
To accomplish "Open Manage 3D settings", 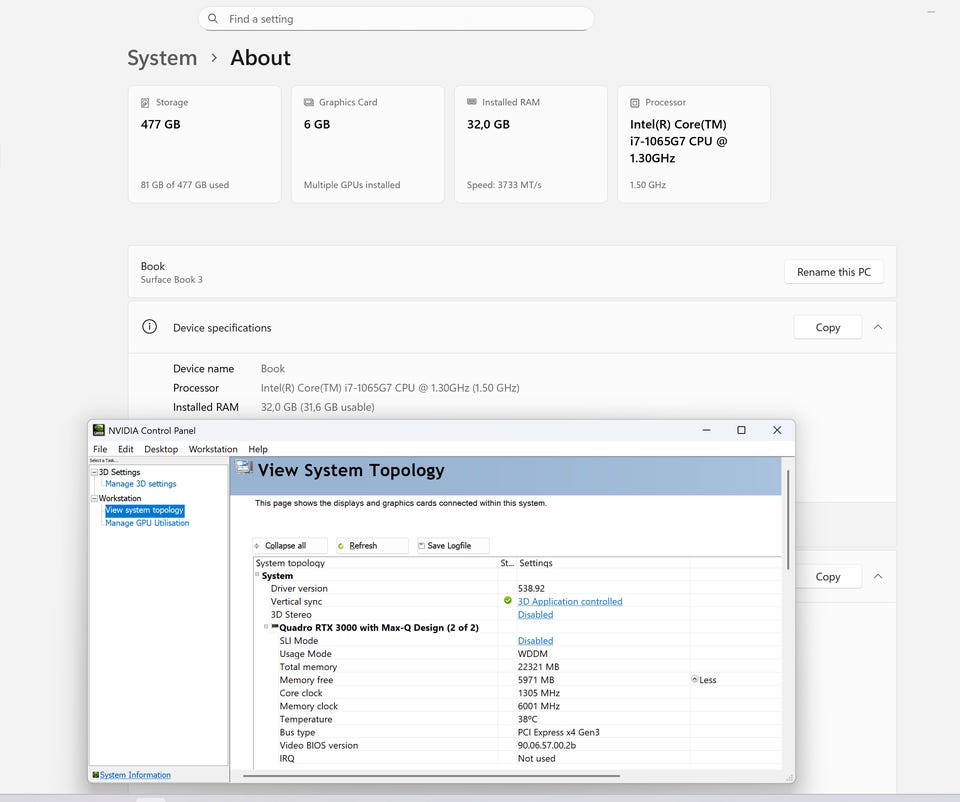I will point(140,484).
